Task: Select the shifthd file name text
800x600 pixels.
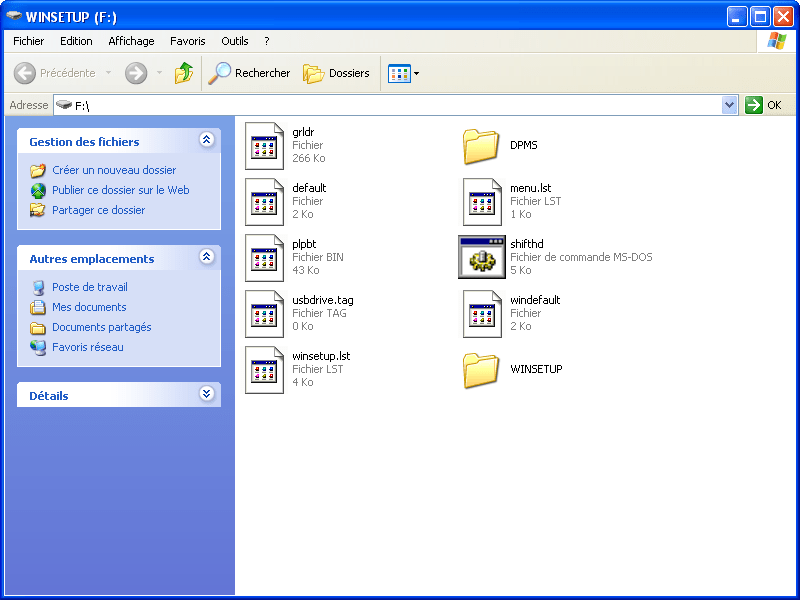Action: (x=527, y=244)
